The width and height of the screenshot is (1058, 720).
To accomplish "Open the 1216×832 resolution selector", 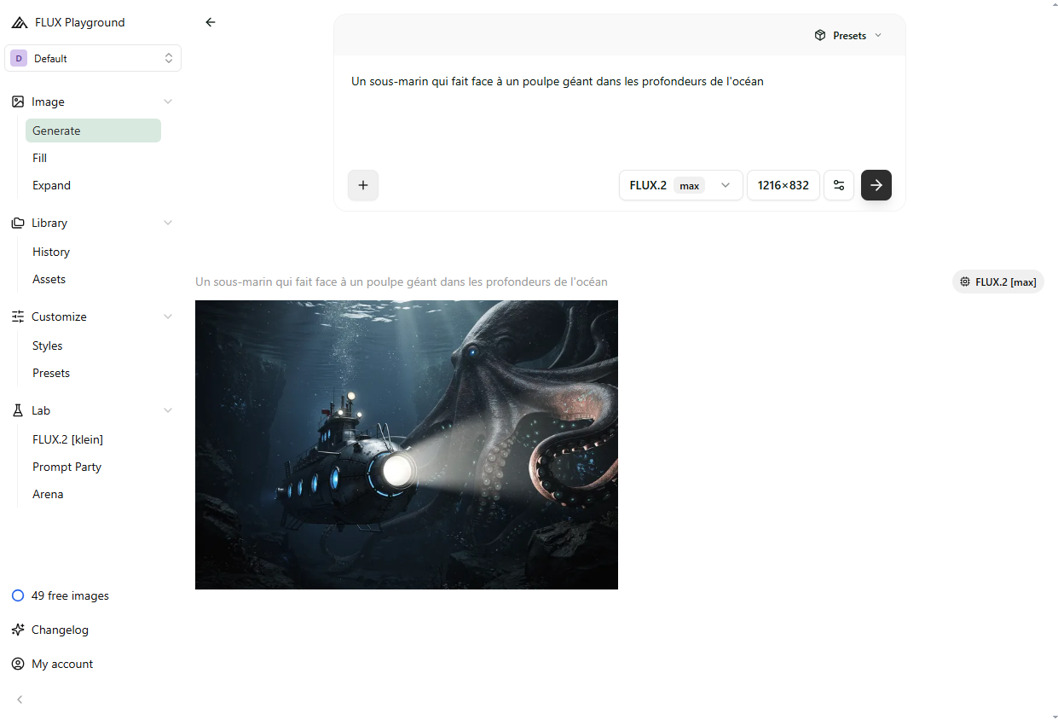I will [783, 185].
